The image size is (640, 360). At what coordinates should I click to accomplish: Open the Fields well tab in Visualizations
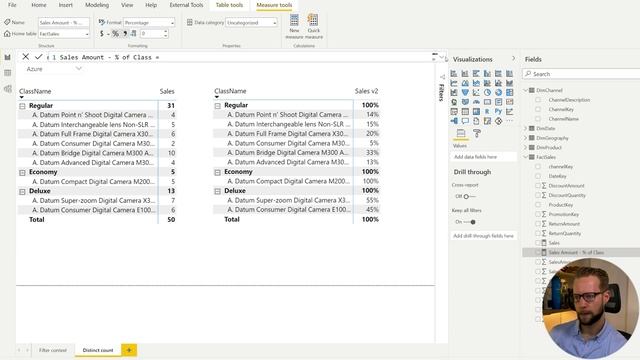click(461, 133)
